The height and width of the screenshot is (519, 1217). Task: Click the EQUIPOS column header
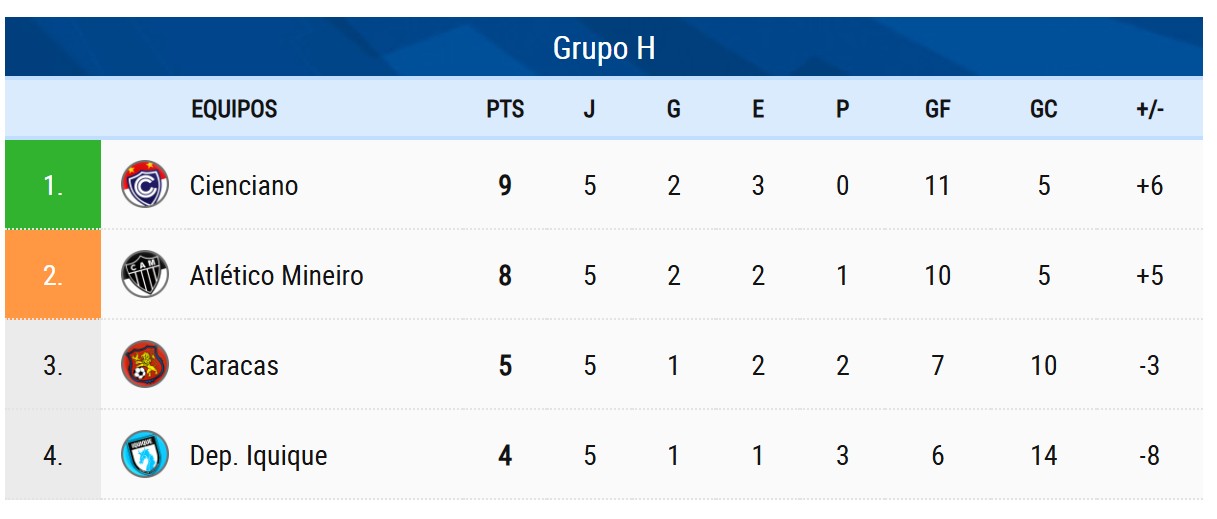[x=234, y=109]
